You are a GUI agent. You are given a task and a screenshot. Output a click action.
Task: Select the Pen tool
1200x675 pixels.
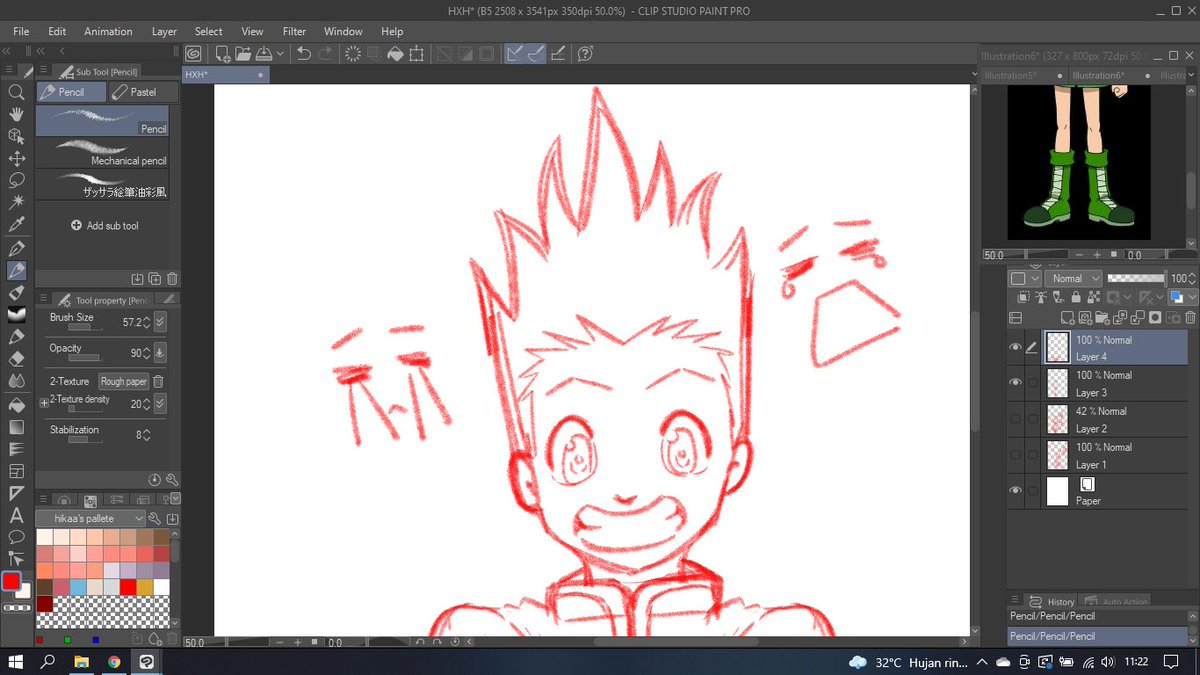click(16, 248)
